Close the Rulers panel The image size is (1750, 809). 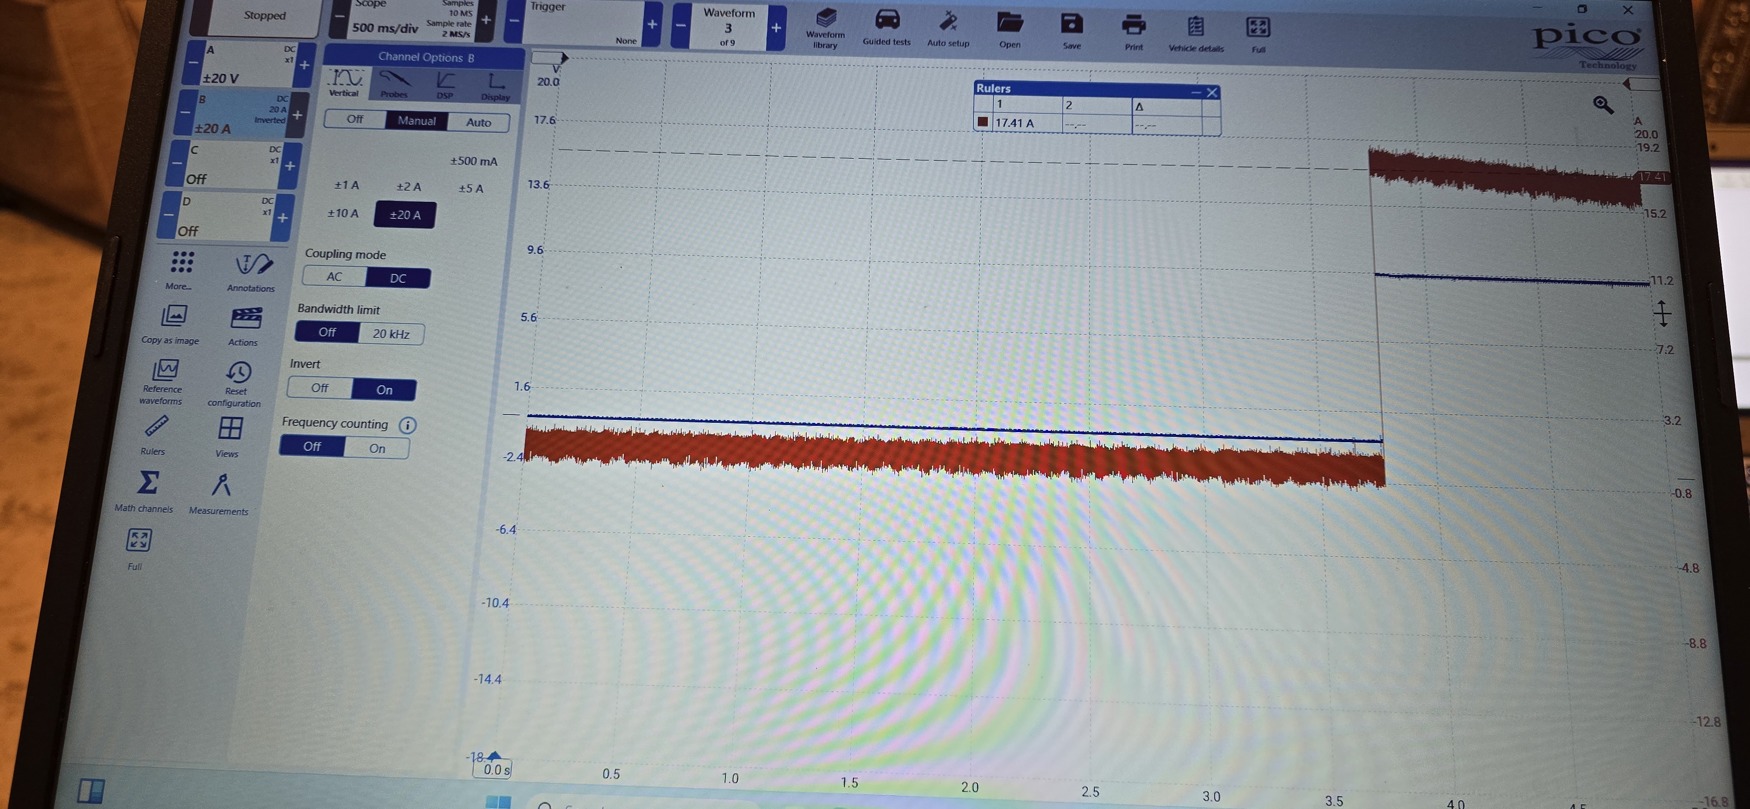[x=1212, y=92]
